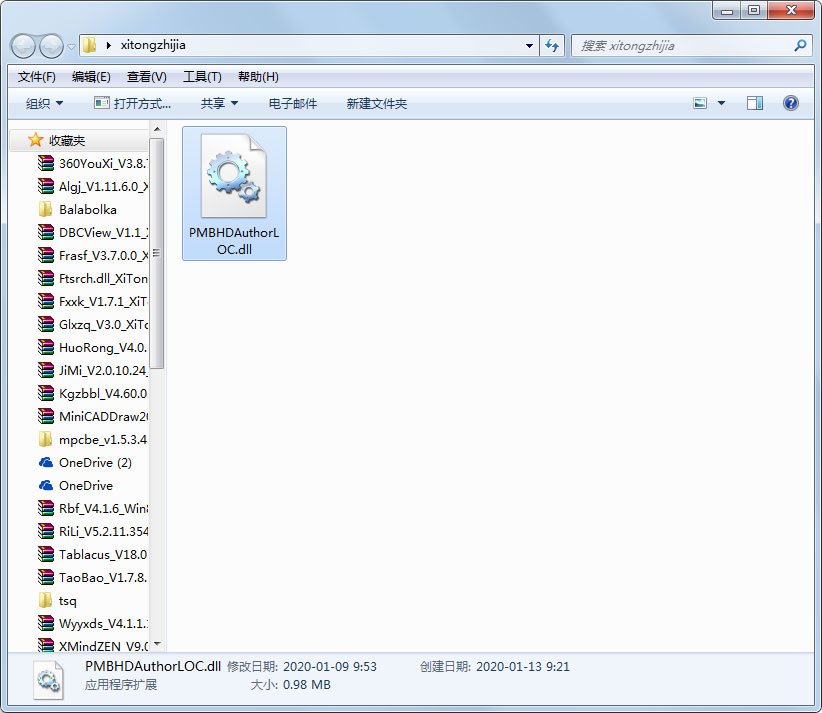Open the address bar history dropdown
Image resolution: width=822 pixels, height=713 pixels.
529,46
